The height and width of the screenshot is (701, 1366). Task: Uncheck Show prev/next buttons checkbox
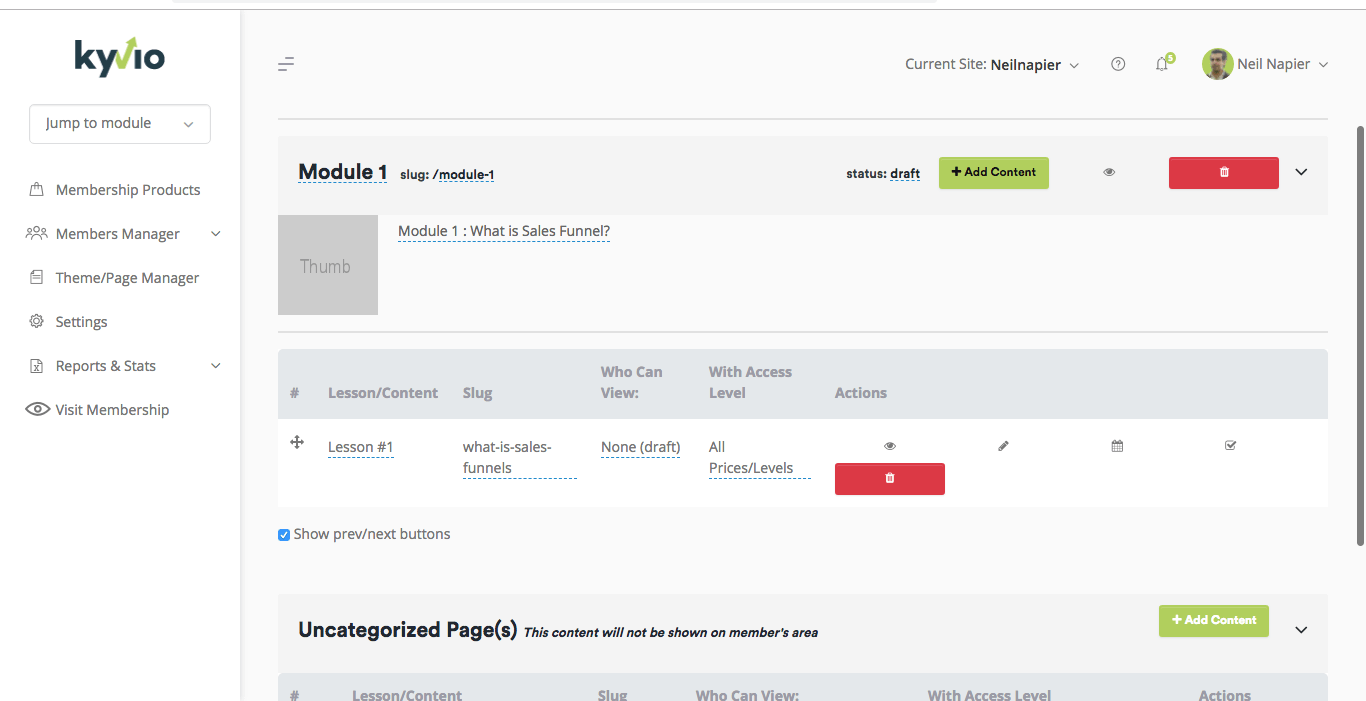[x=284, y=535]
